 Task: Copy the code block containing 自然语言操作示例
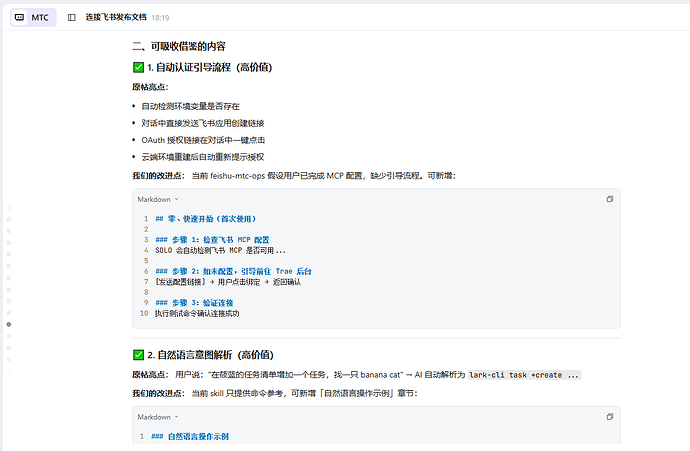[609, 416]
